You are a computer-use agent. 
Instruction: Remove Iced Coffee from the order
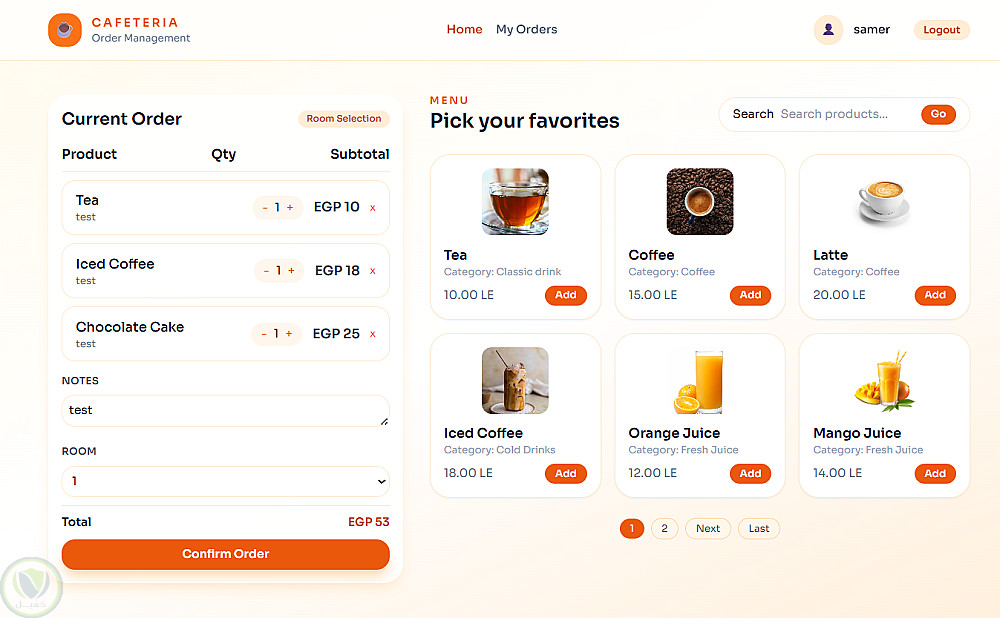tap(373, 271)
